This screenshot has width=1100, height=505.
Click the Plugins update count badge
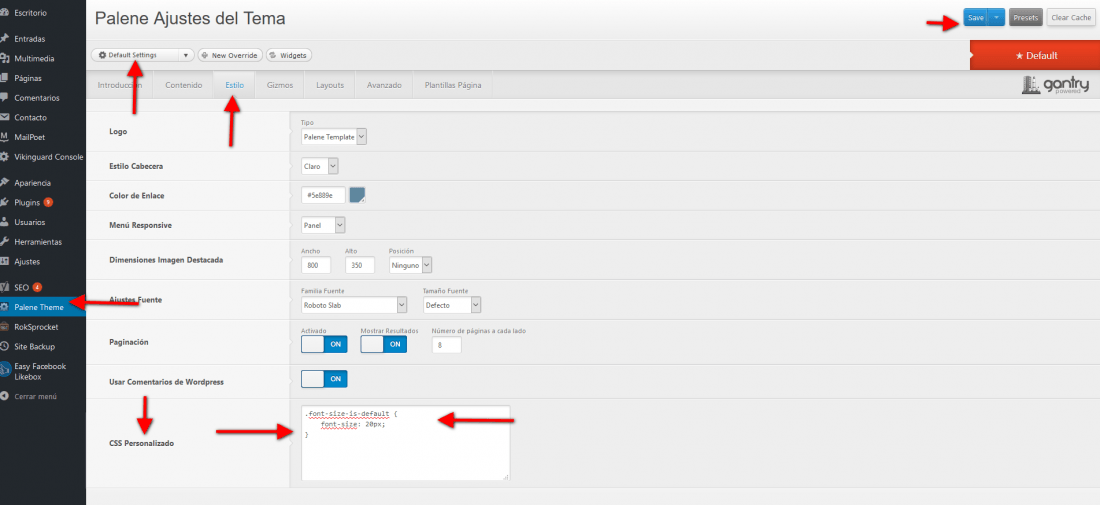tap(48, 202)
